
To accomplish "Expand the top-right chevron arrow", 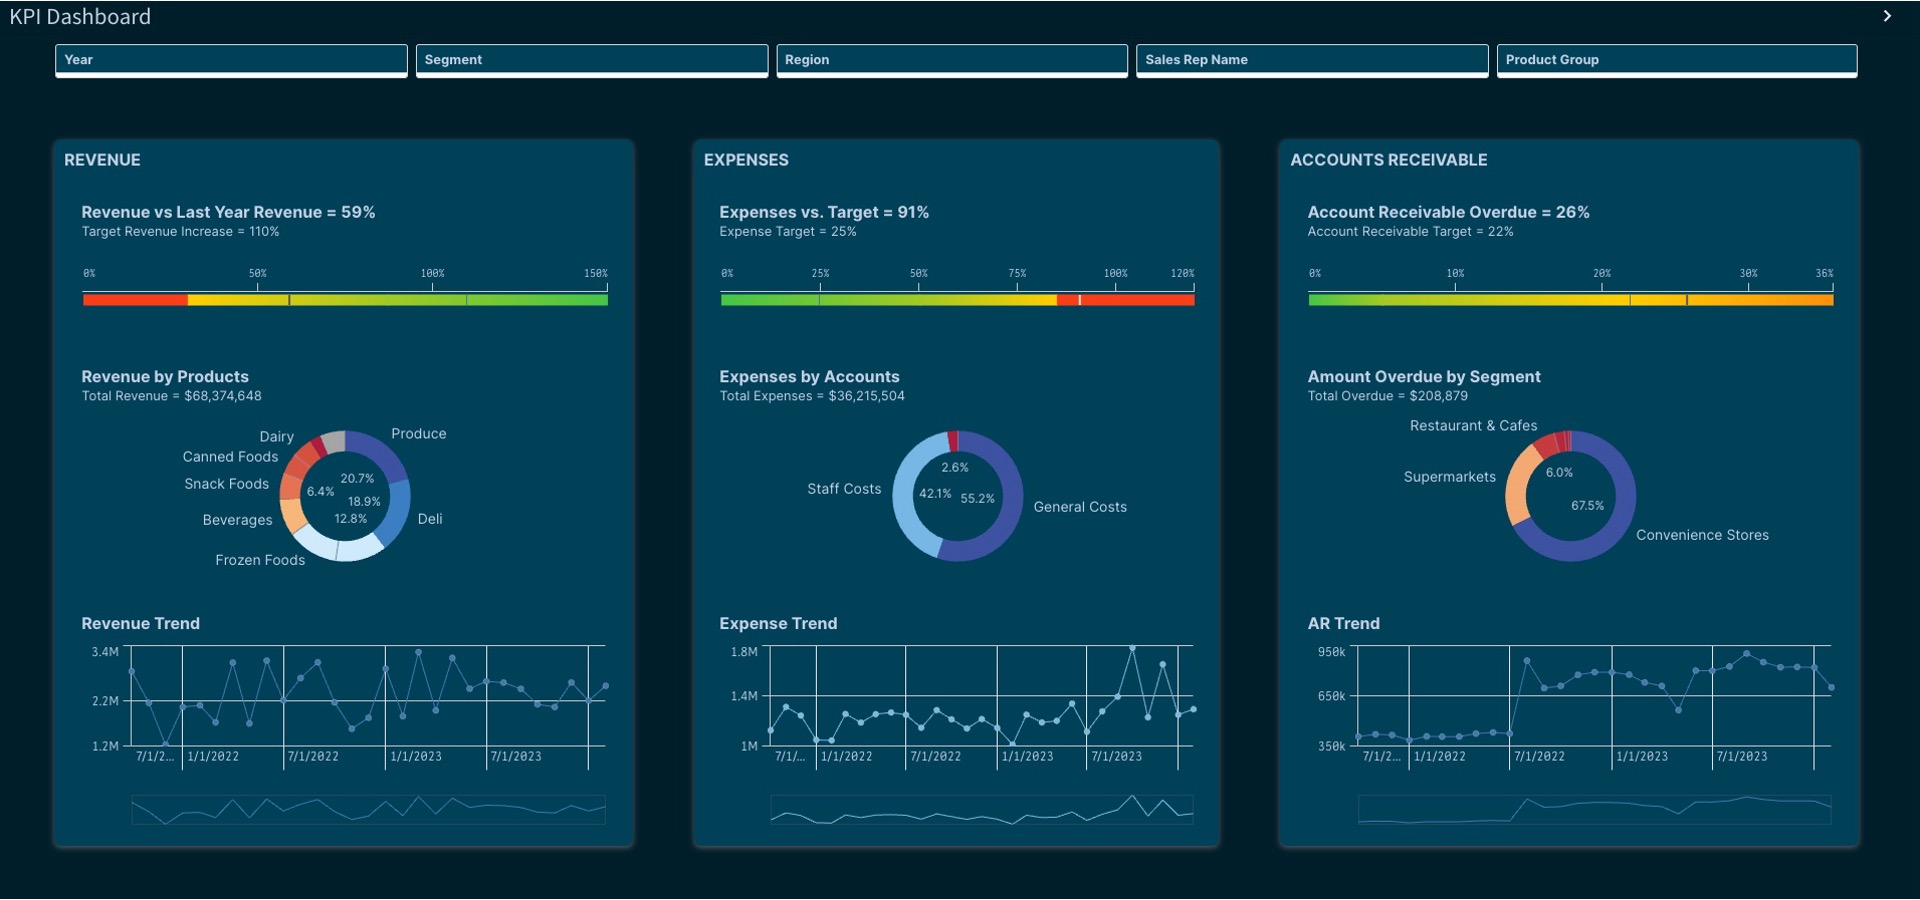I will [x=1887, y=16].
